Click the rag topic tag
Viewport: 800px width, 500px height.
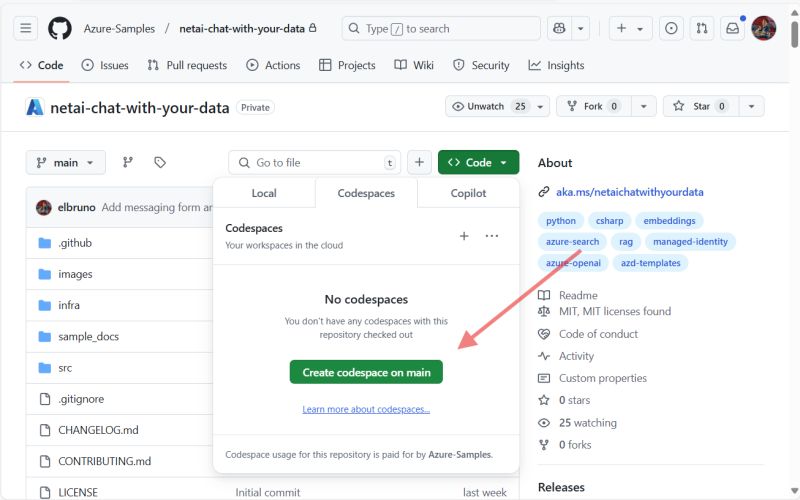point(626,241)
